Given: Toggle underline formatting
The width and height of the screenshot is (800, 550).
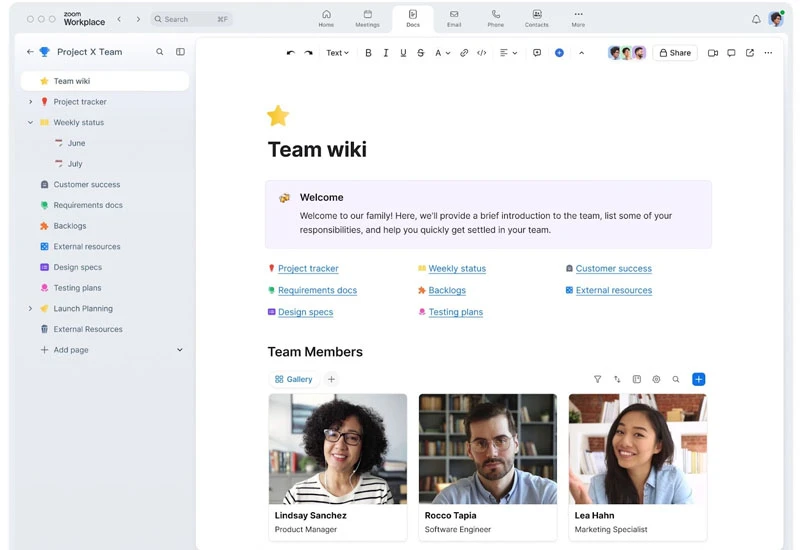Looking at the screenshot, I should pos(403,53).
